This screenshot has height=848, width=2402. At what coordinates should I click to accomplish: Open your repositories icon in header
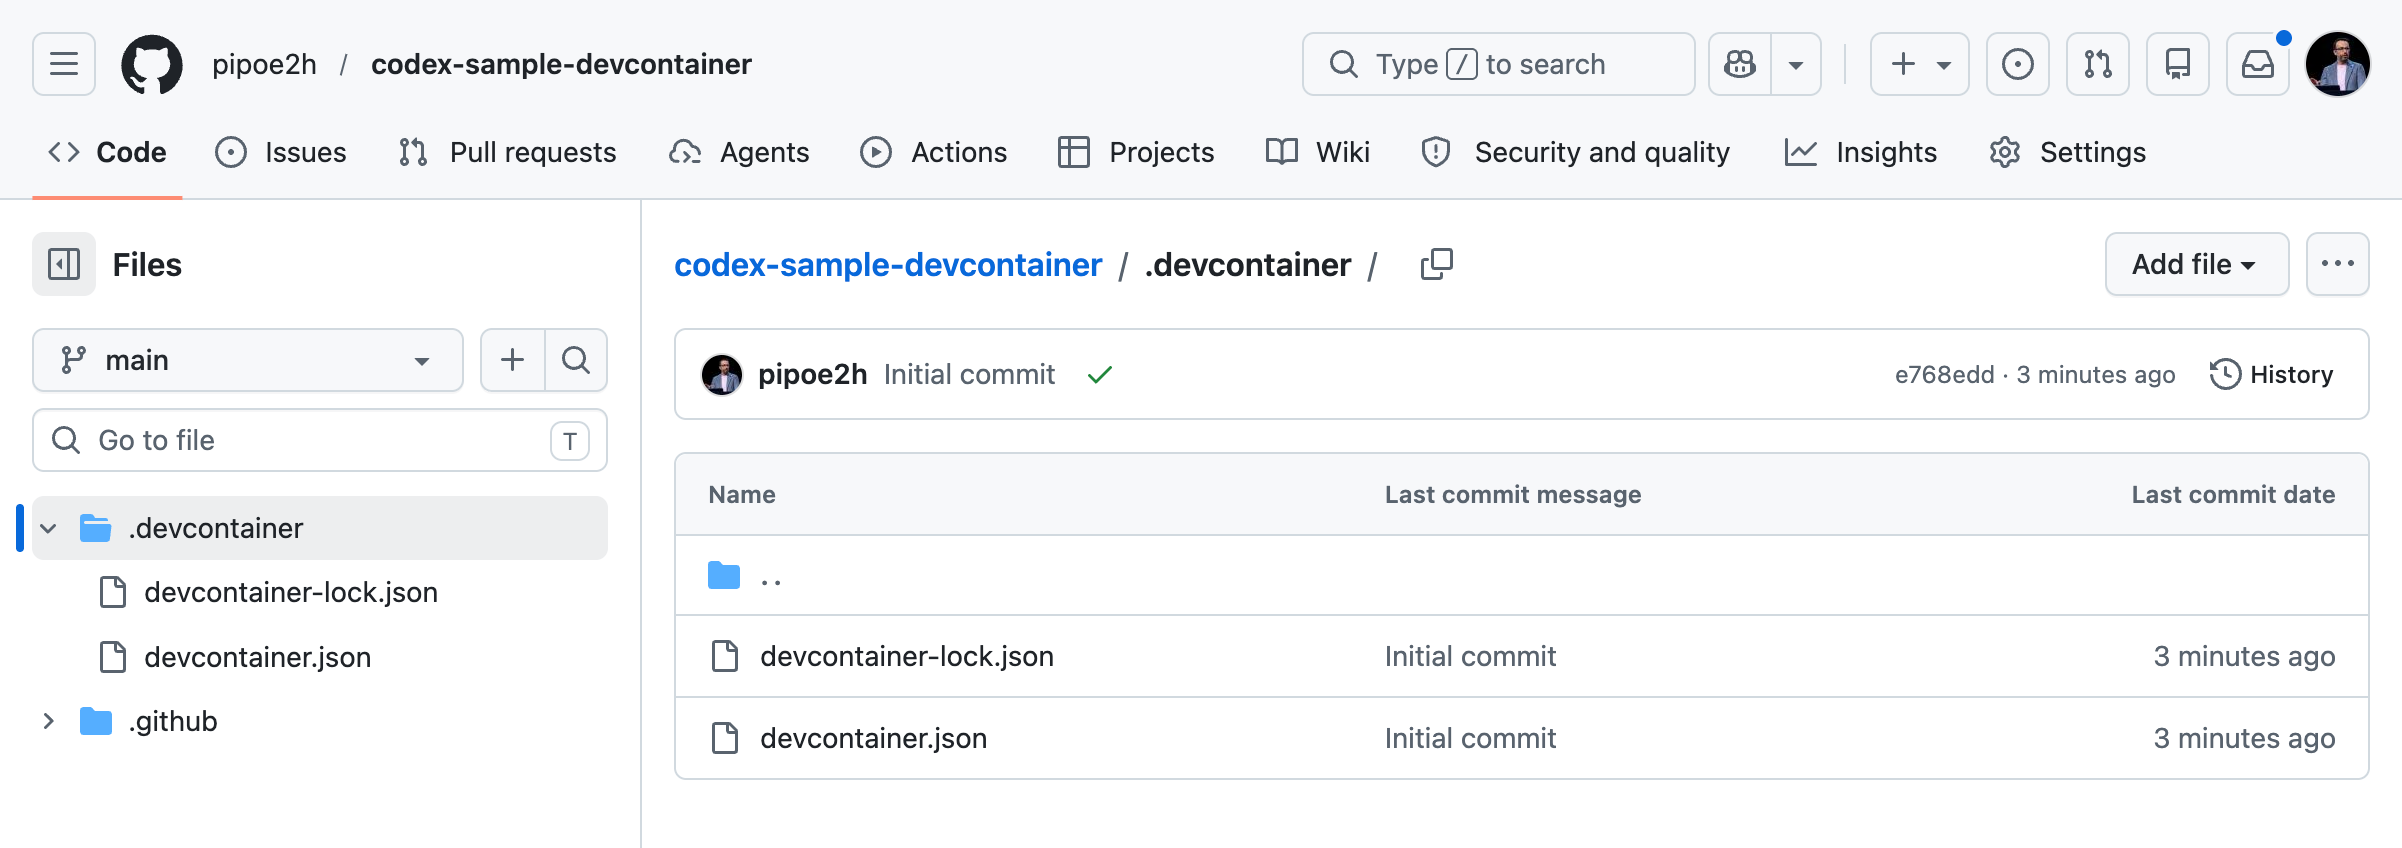coord(2178,64)
